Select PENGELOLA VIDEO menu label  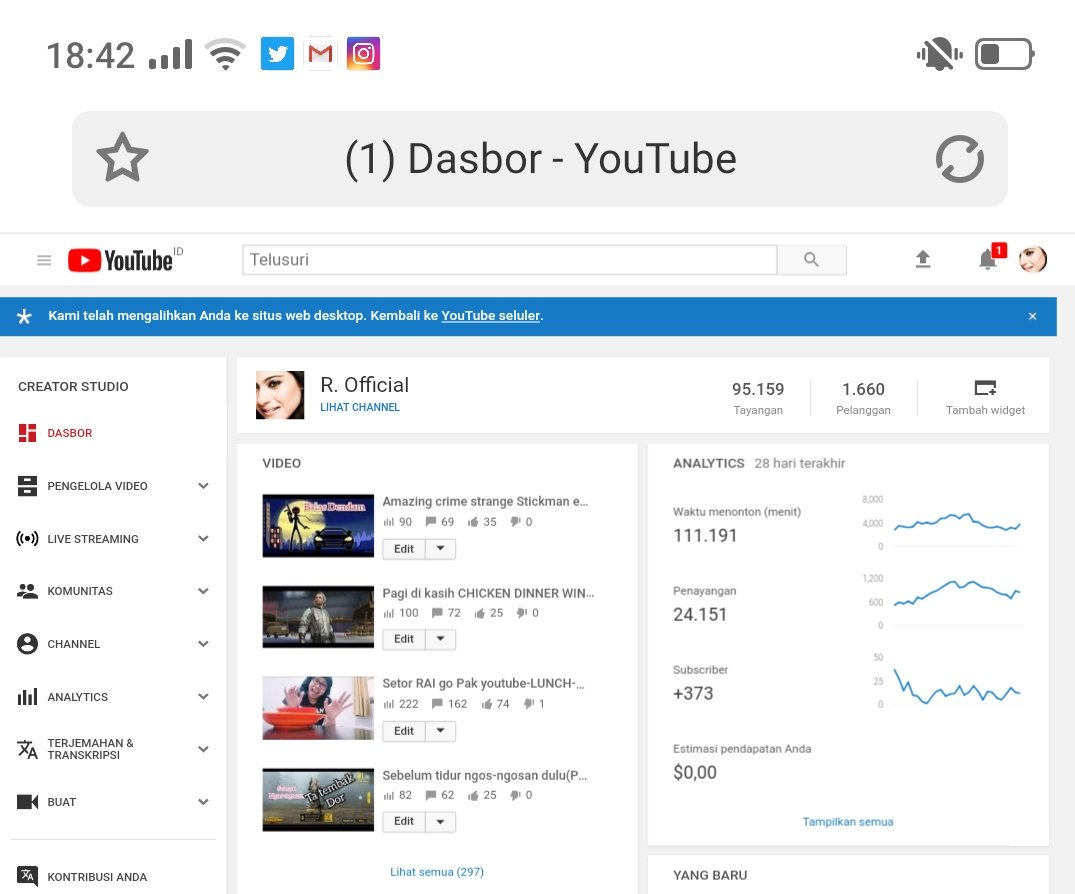(97, 486)
